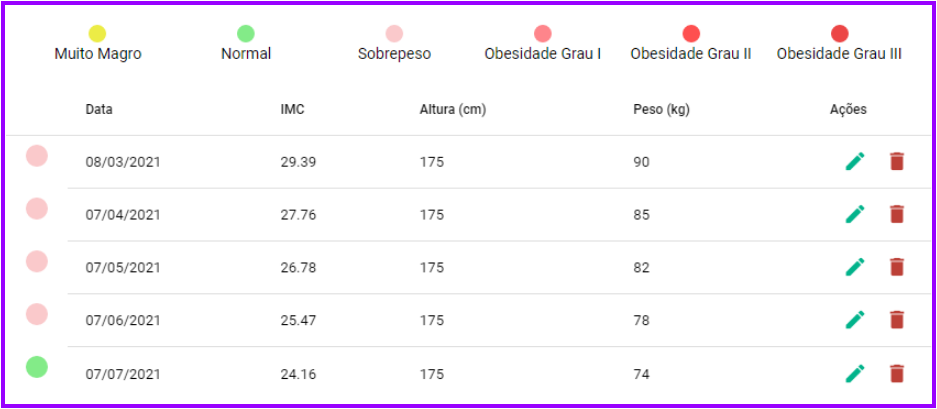Delete the 07/05/2021 row

tap(897, 267)
